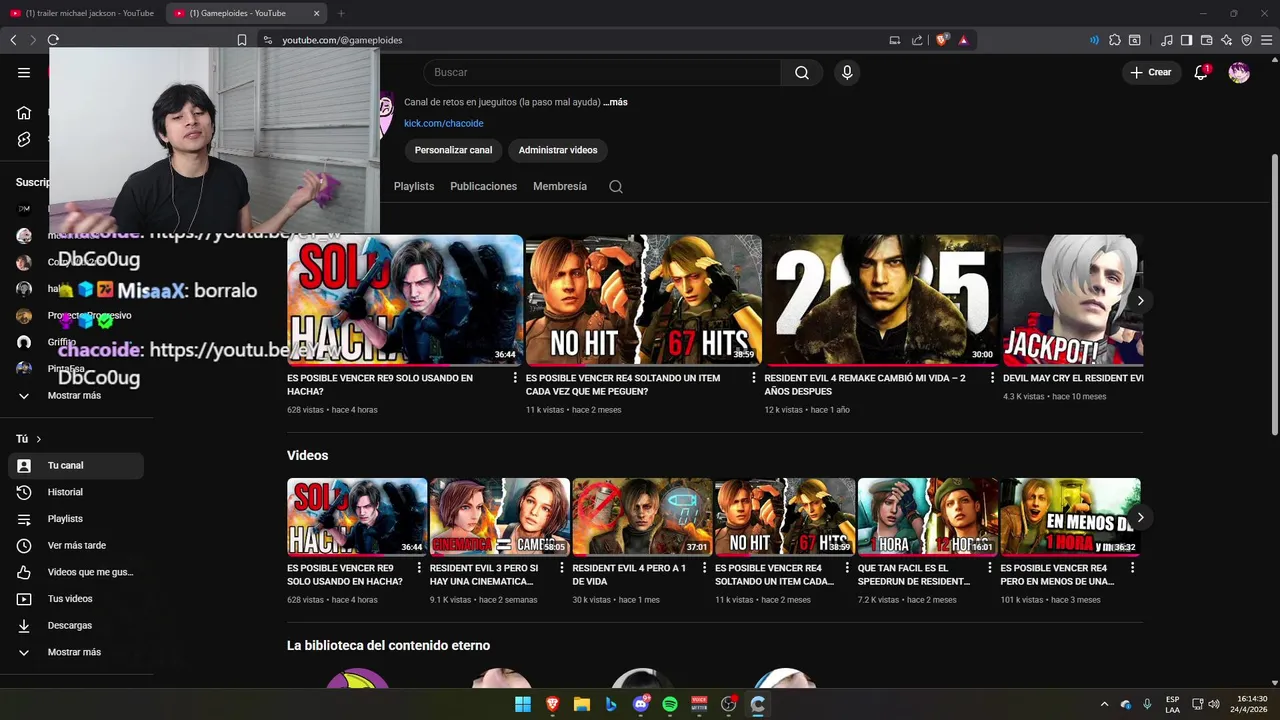Show next featured videos with right arrow
Viewport: 1280px width, 720px height.
(1140, 300)
